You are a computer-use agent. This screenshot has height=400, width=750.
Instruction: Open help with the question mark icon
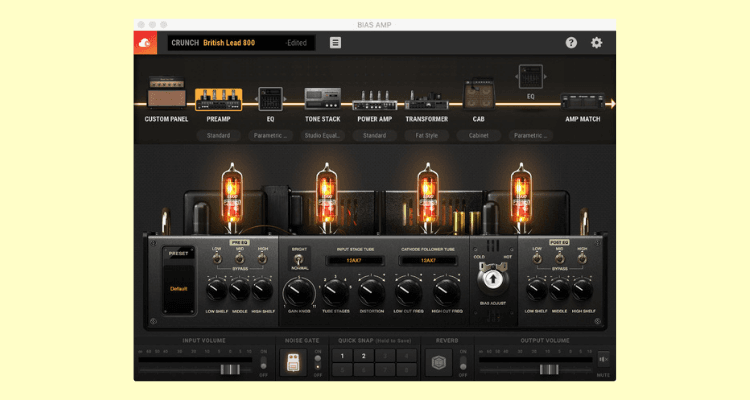pos(571,43)
